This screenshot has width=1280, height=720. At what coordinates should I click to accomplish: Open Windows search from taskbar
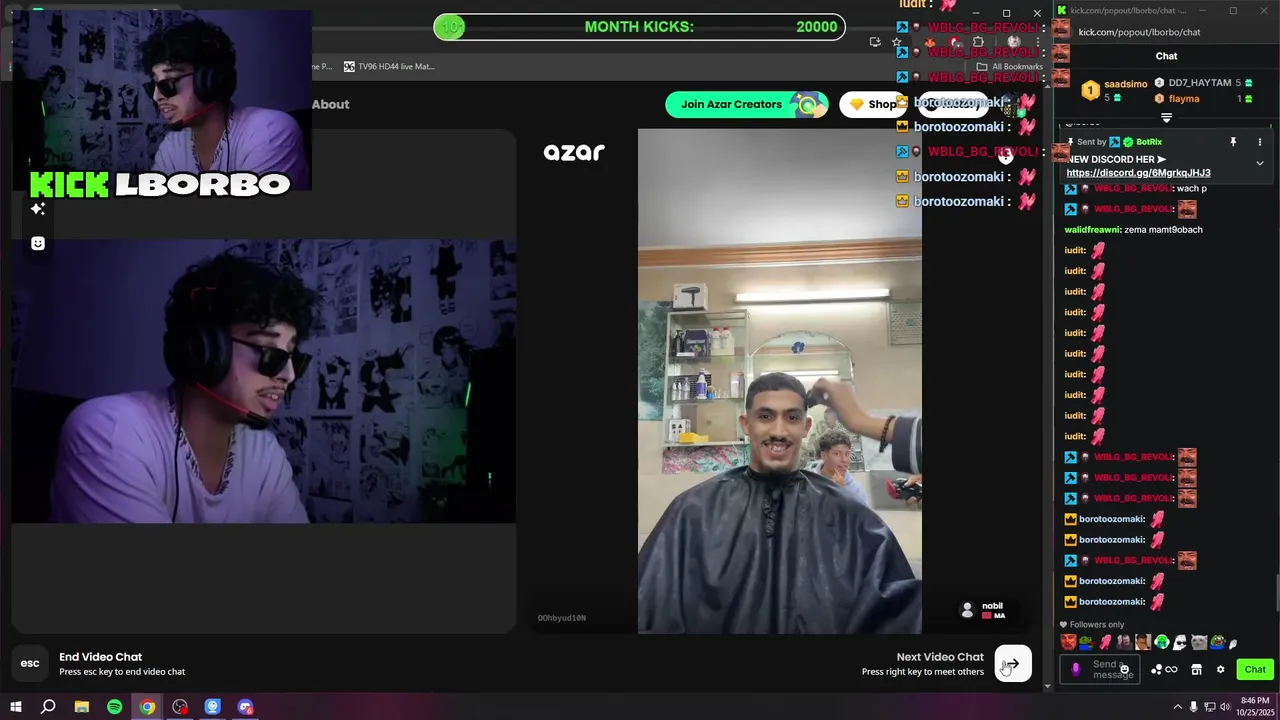(x=48, y=707)
